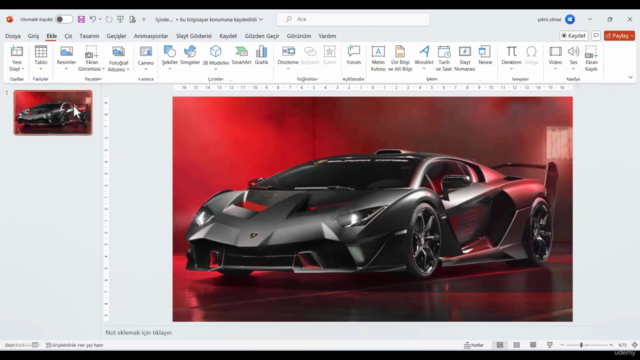Select slide 1 thumbnail

click(x=53, y=113)
